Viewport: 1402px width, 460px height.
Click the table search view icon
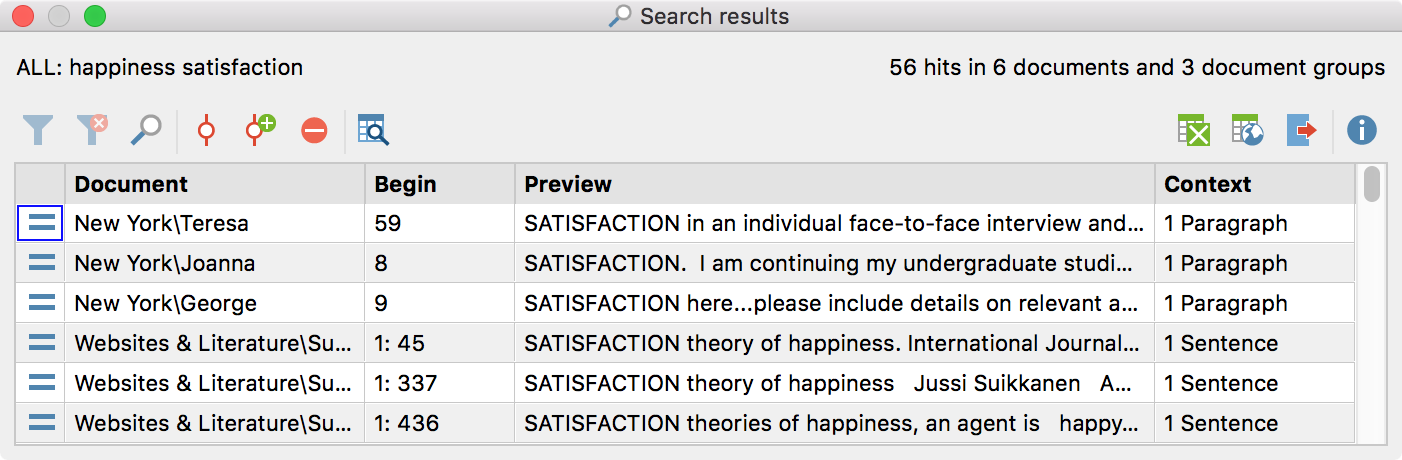click(x=373, y=130)
